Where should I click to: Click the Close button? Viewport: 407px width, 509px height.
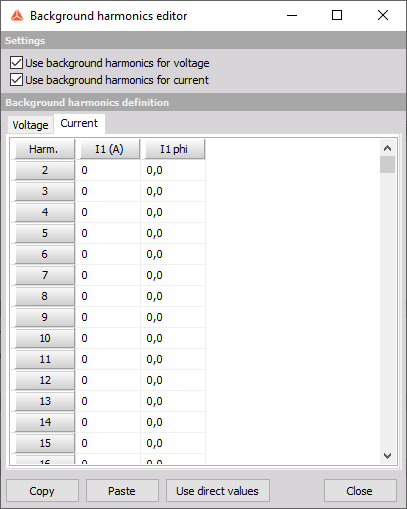[x=360, y=490]
